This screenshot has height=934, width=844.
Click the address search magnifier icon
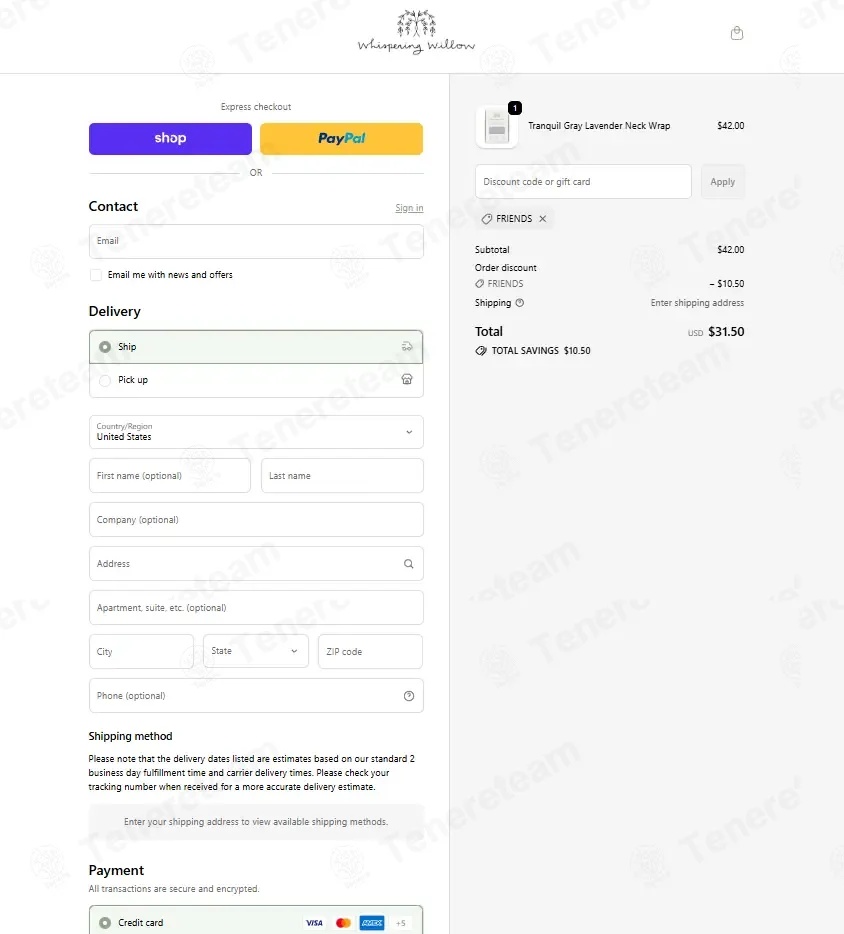click(x=408, y=564)
